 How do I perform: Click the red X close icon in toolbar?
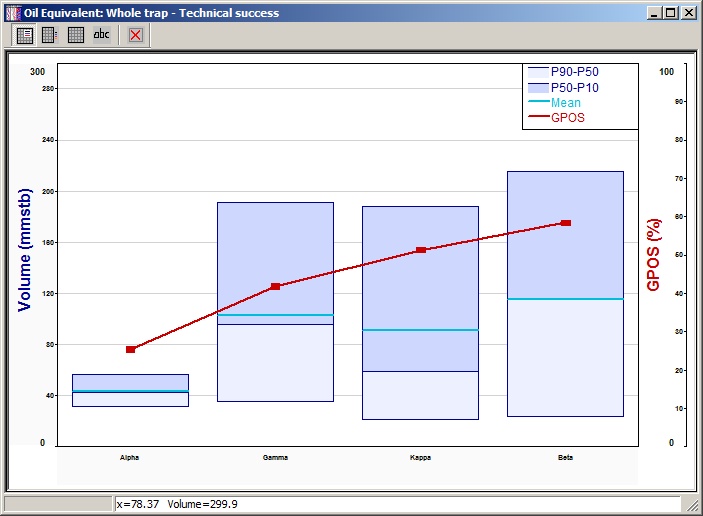click(135, 35)
